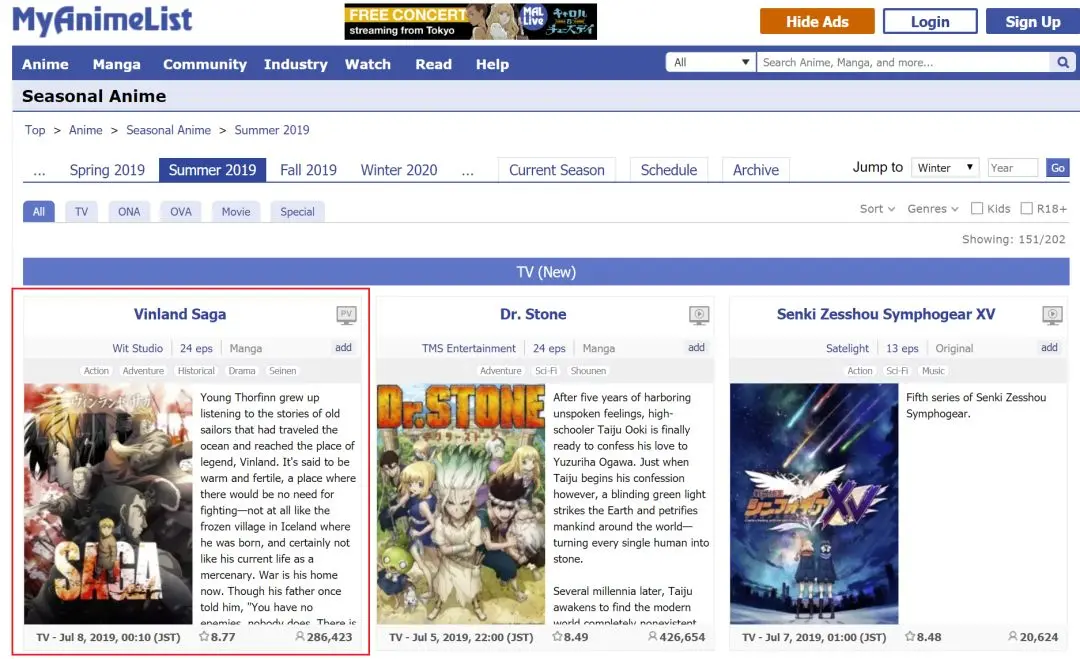Viewport: 1080px width, 659px height.
Task: Filter by ONA type
Action: (129, 211)
